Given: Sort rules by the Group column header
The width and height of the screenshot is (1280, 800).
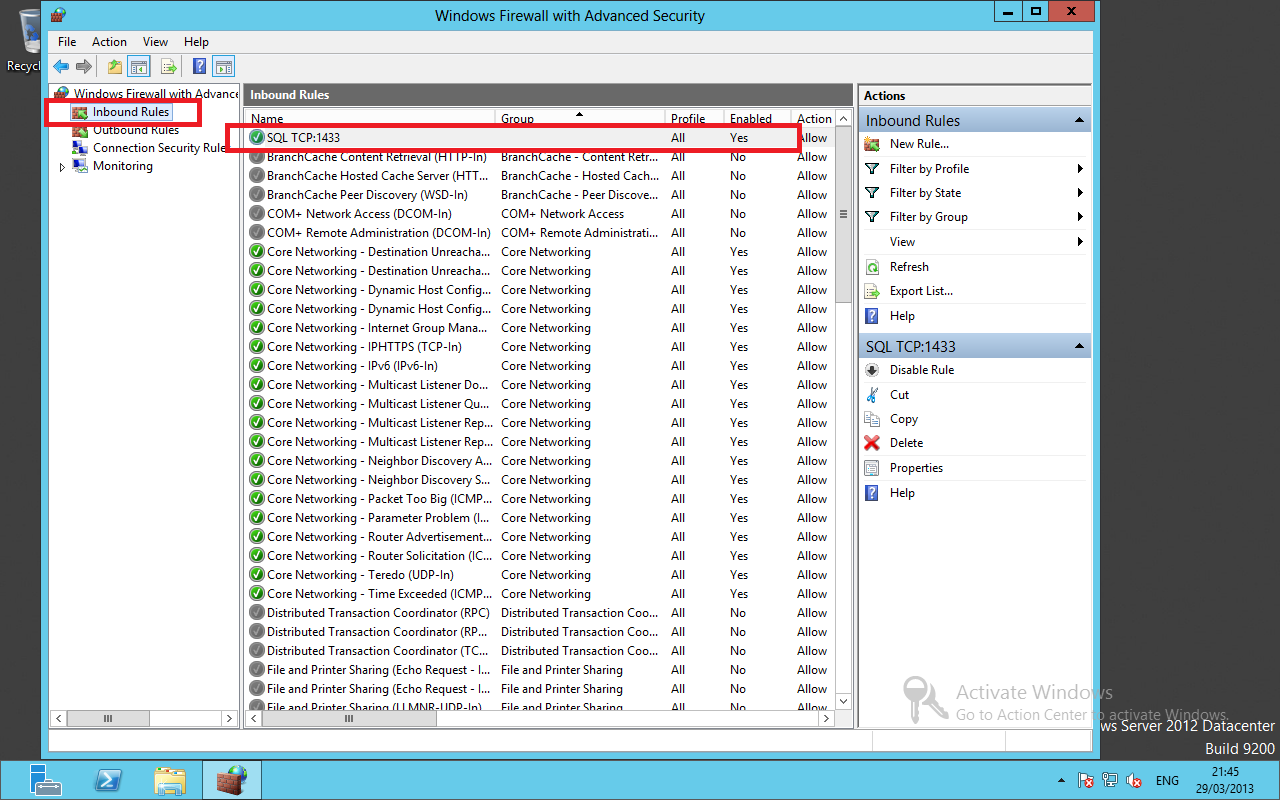Looking at the screenshot, I should pyautogui.click(x=580, y=118).
